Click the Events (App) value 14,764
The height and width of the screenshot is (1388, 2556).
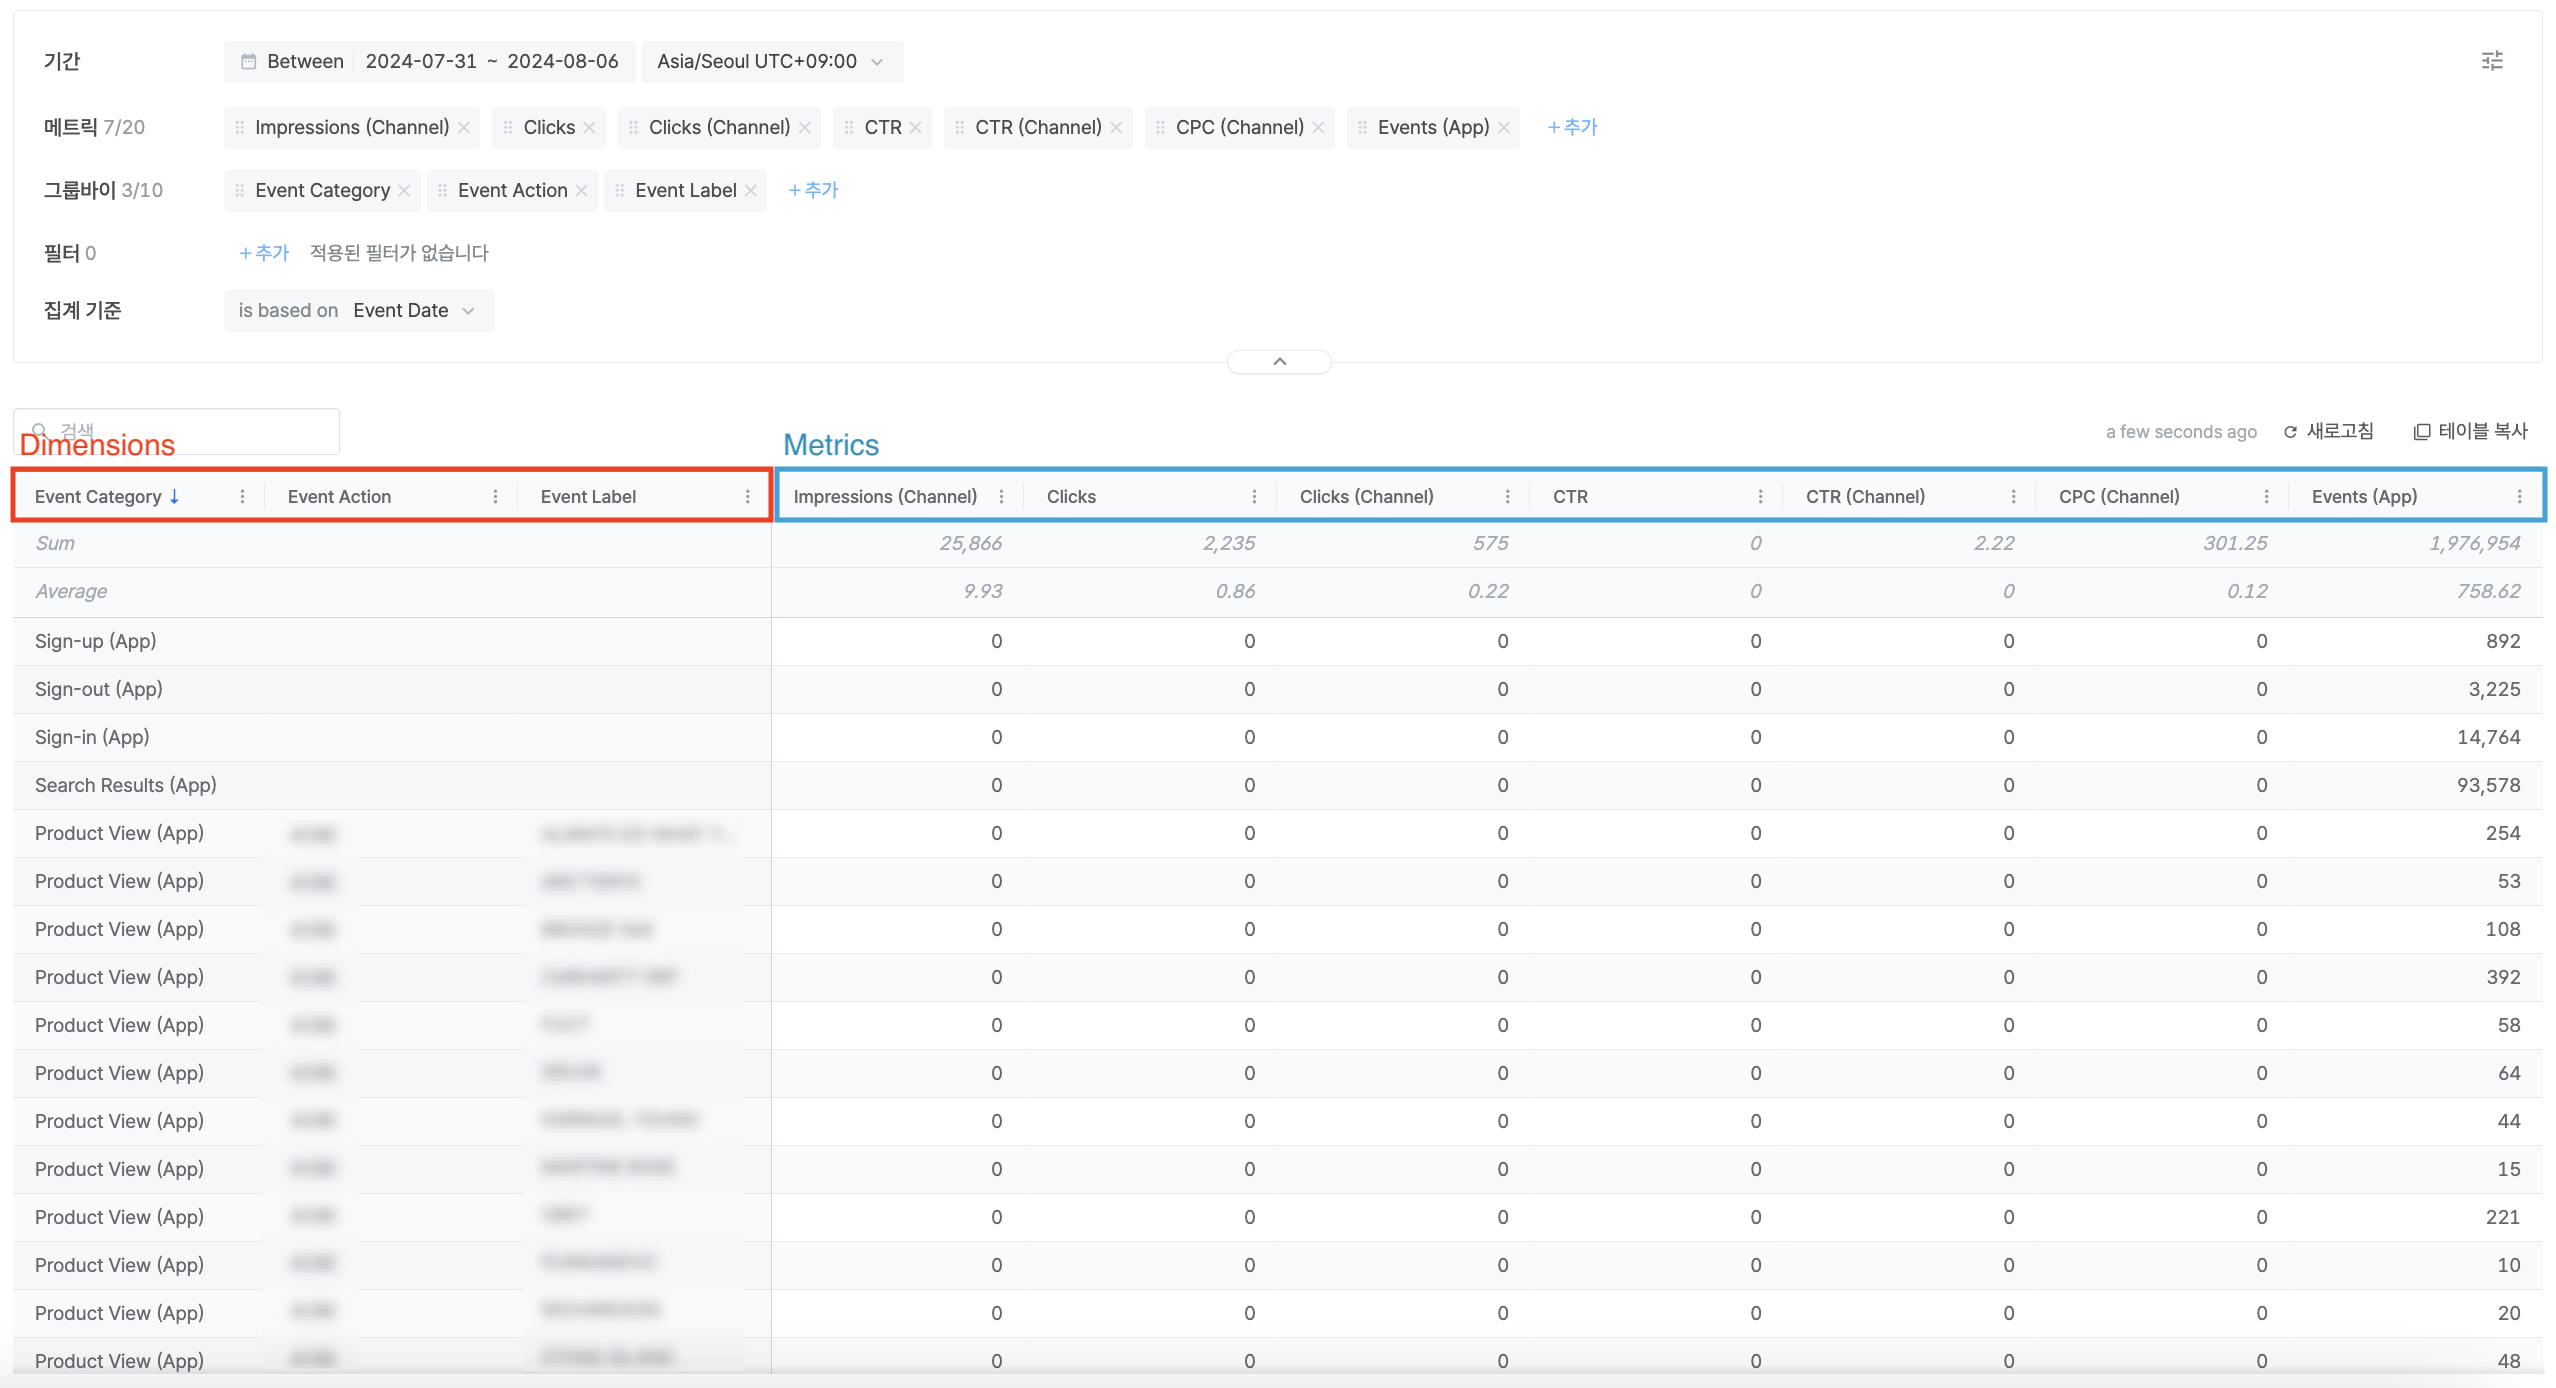point(2488,738)
